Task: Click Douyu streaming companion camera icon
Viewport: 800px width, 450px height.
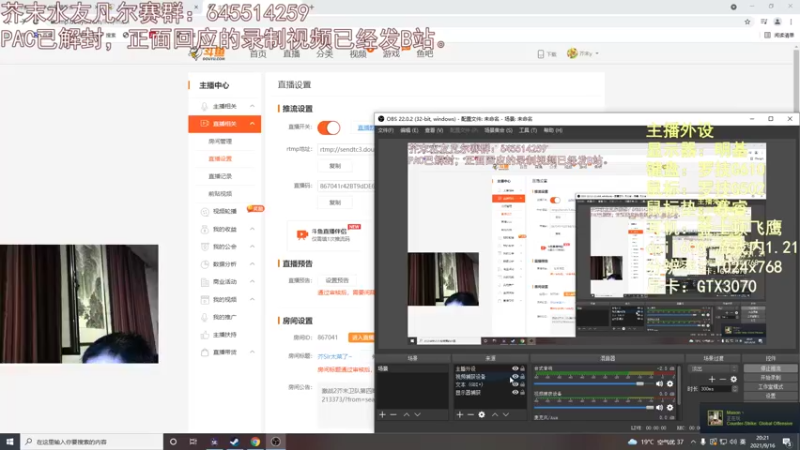Action: 302,234
